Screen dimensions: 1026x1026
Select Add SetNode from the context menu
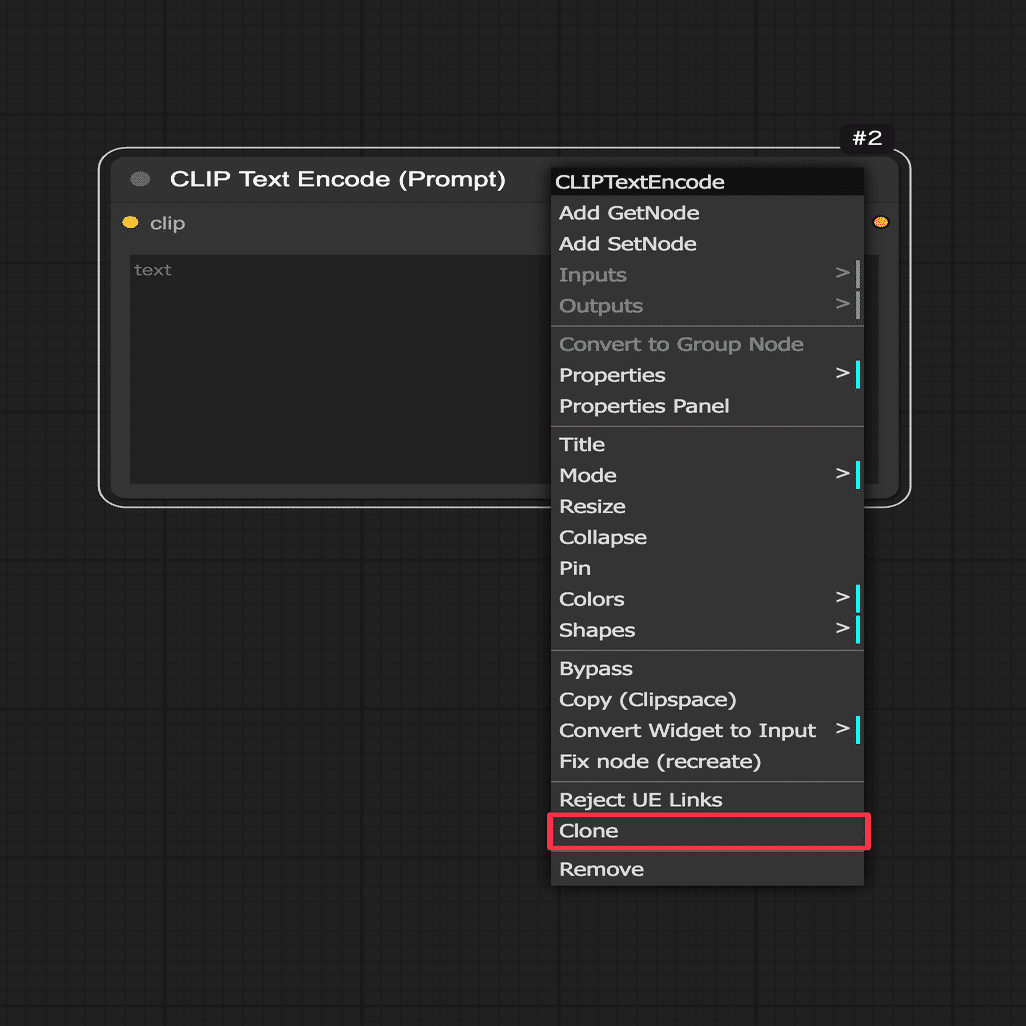point(707,243)
